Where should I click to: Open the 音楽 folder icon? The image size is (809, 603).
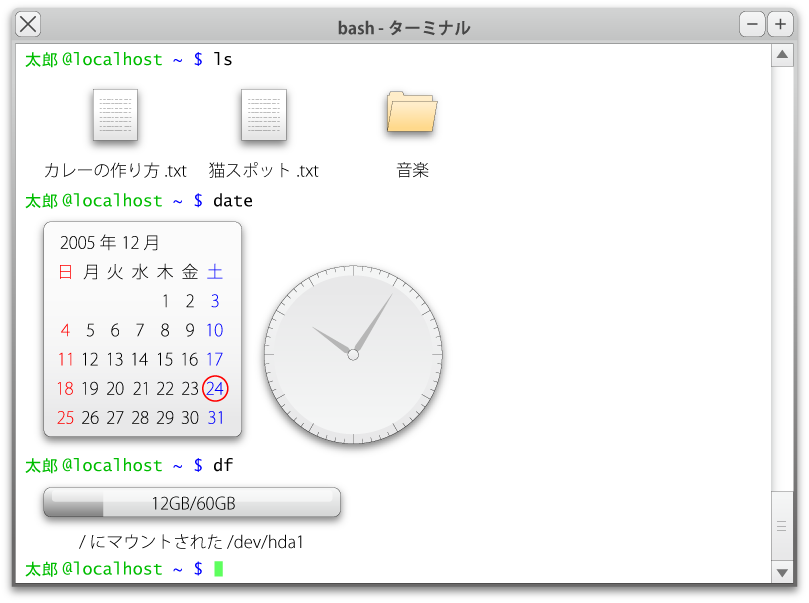412,112
